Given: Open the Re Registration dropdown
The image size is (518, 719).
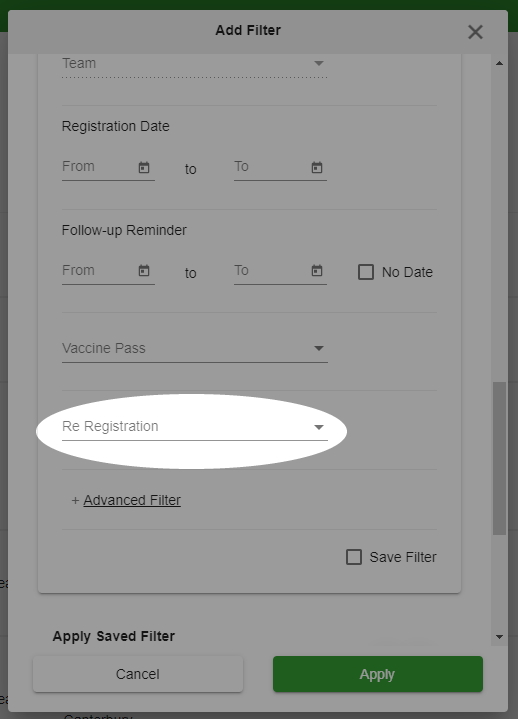Looking at the screenshot, I should pos(195,427).
